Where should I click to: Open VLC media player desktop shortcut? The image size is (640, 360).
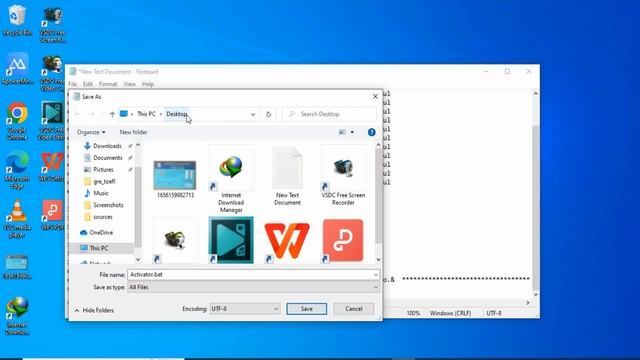(17, 218)
